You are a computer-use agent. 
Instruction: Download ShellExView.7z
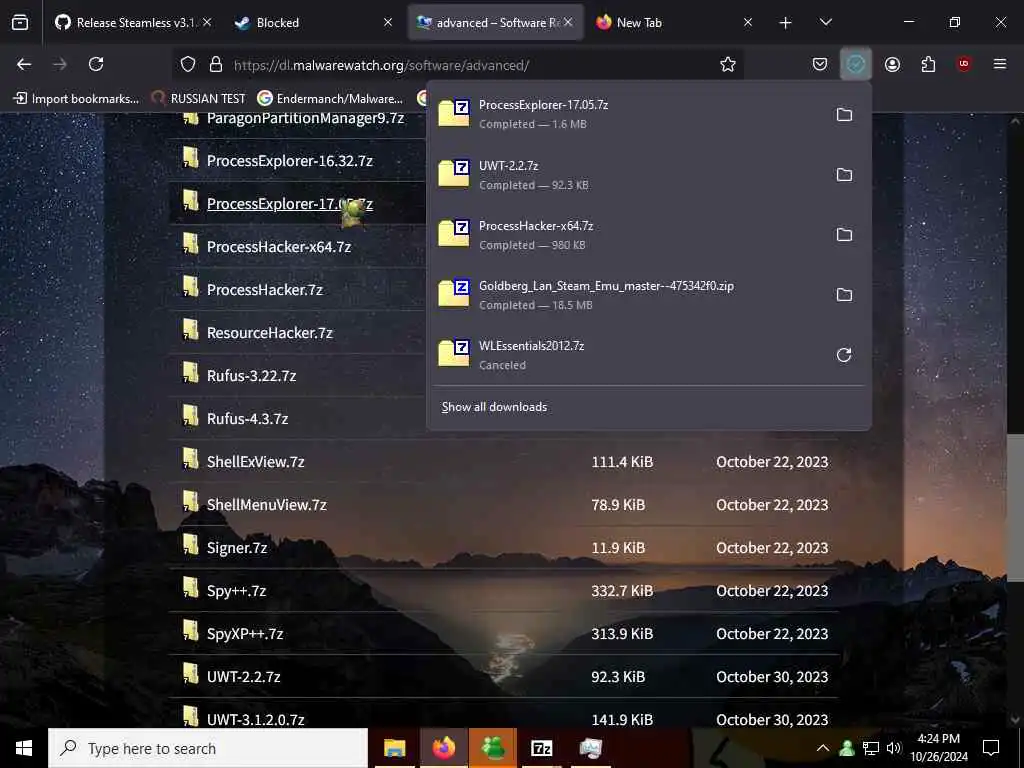tap(255, 462)
